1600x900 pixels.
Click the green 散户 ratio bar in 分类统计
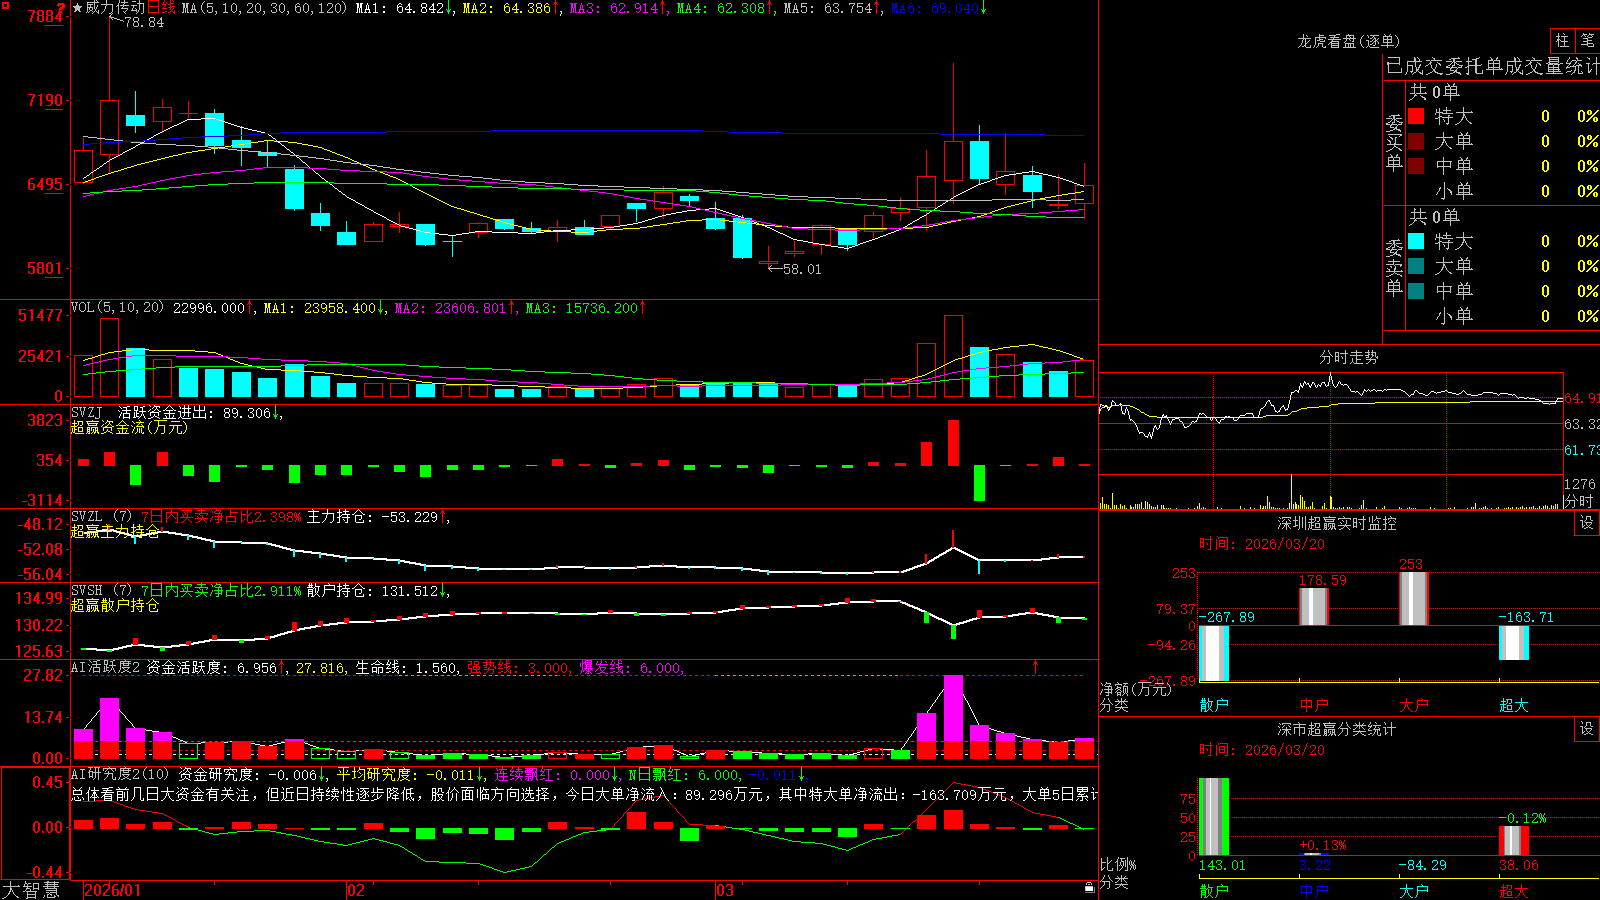(x=1214, y=817)
